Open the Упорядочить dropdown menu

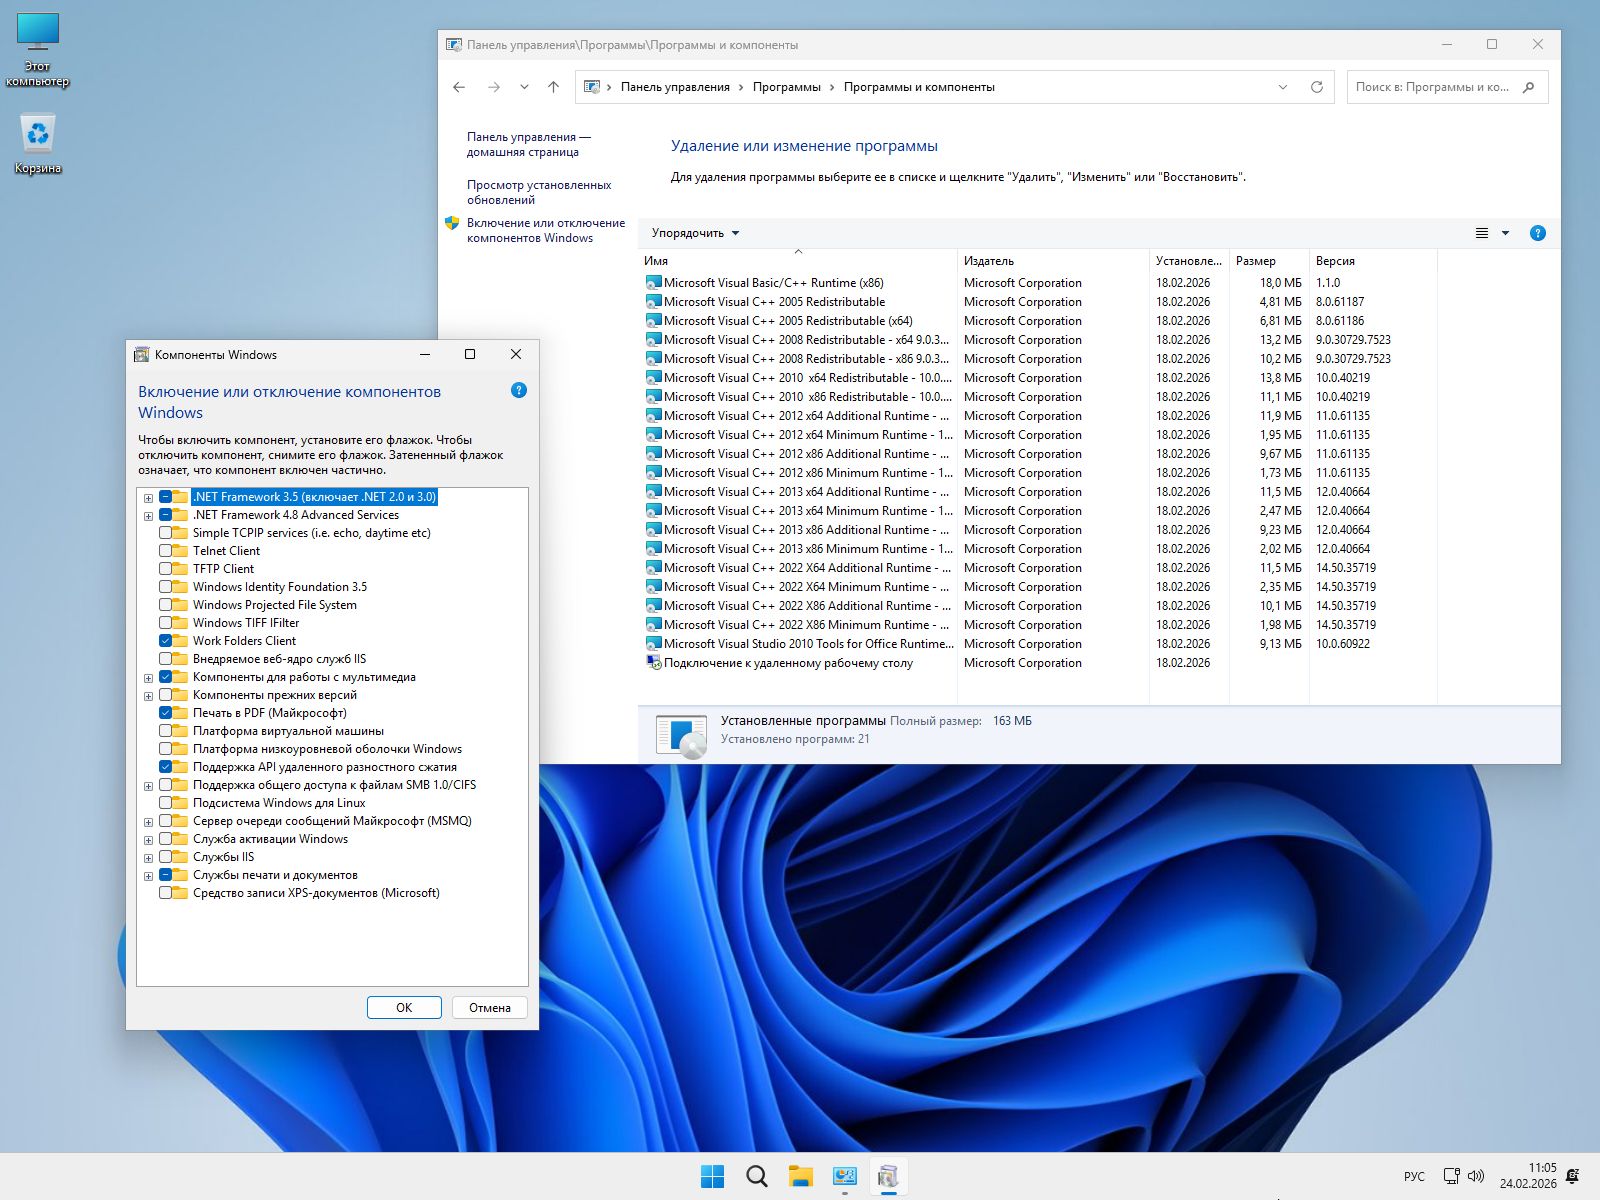click(695, 233)
